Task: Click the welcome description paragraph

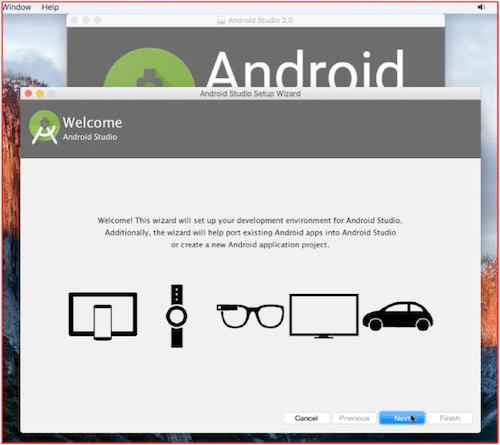Action: tap(250, 232)
